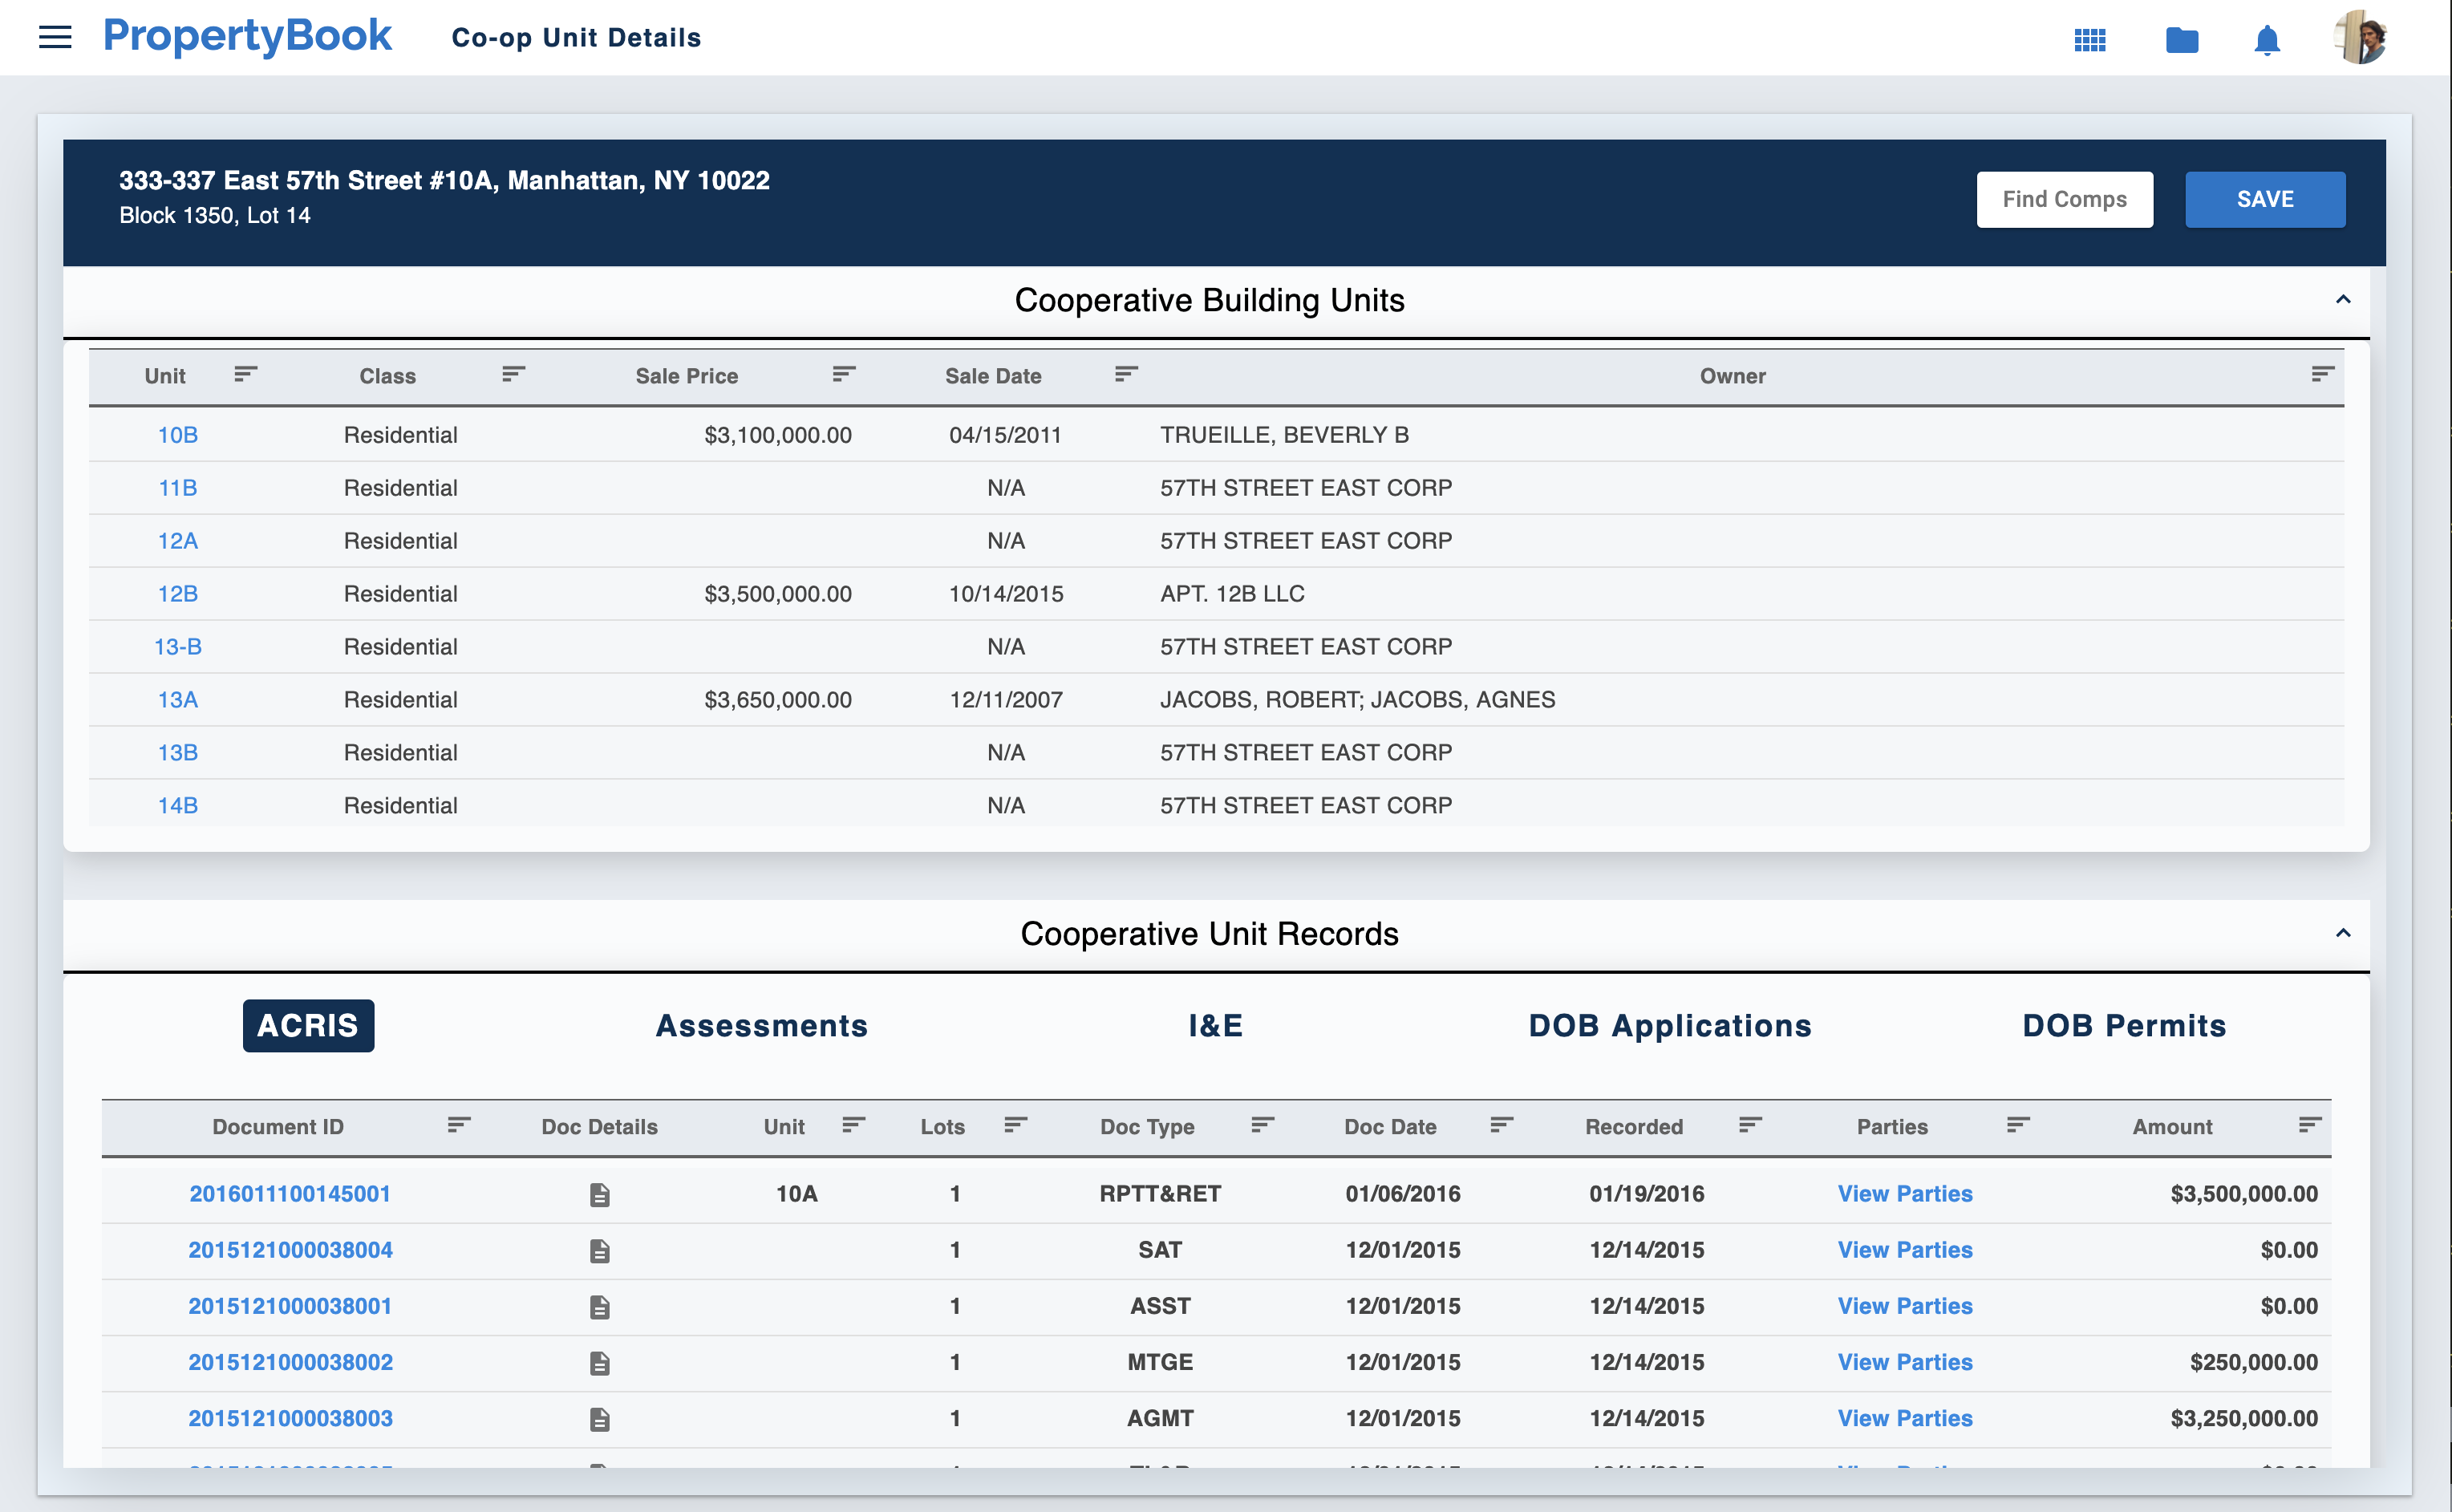
Task: Sort records by Lots column
Action: tap(1016, 1125)
